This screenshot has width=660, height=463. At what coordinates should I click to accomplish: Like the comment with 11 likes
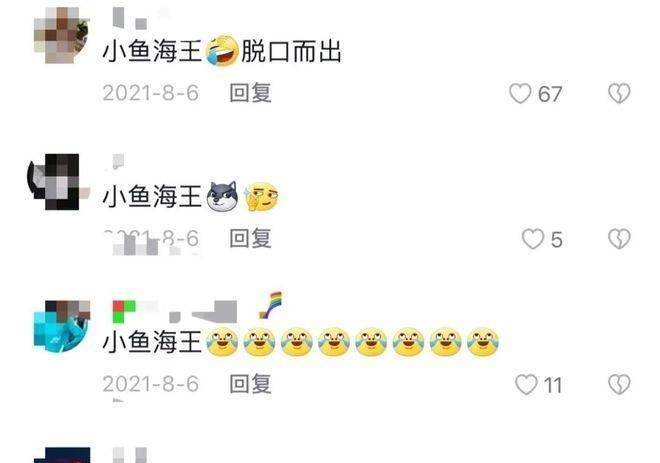click(526, 385)
